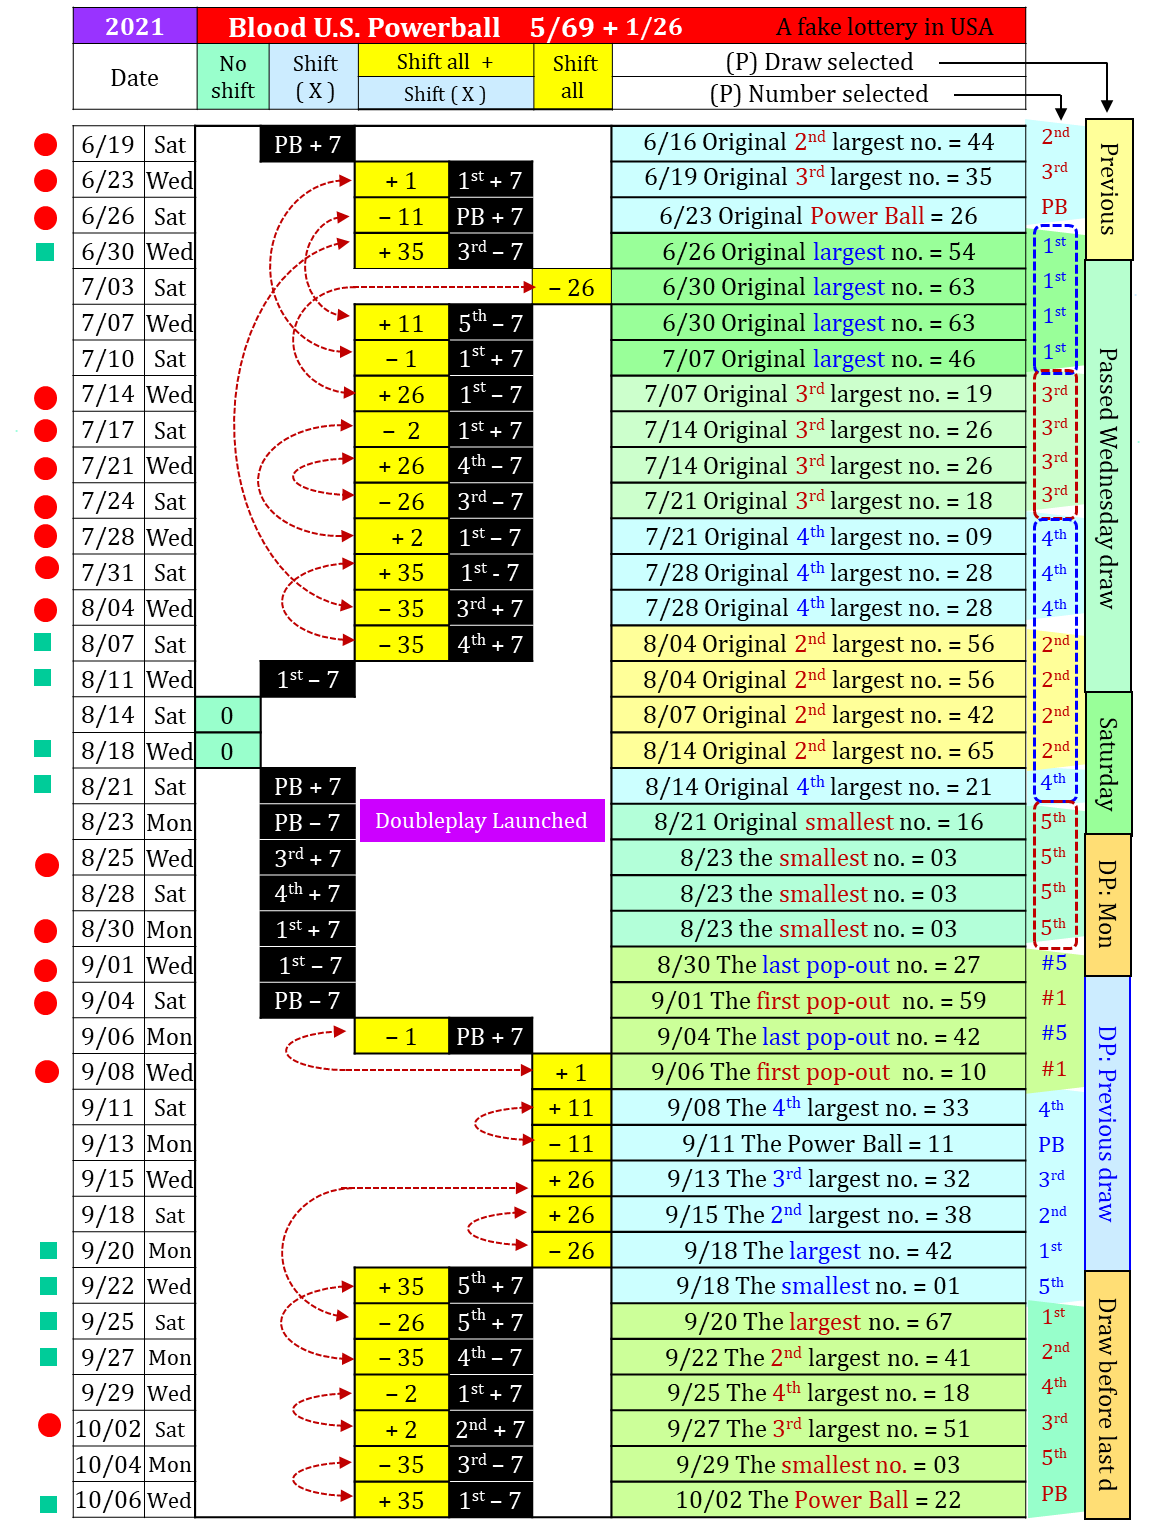Select black '5th – 7' in 7/07 row
This screenshot has width=1156, height=1530.
click(490, 324)
